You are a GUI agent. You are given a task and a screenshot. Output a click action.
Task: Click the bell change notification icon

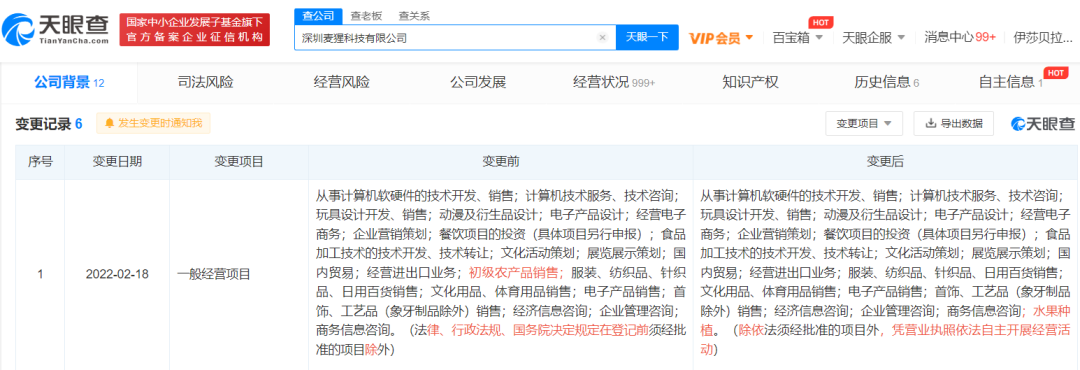109,123
